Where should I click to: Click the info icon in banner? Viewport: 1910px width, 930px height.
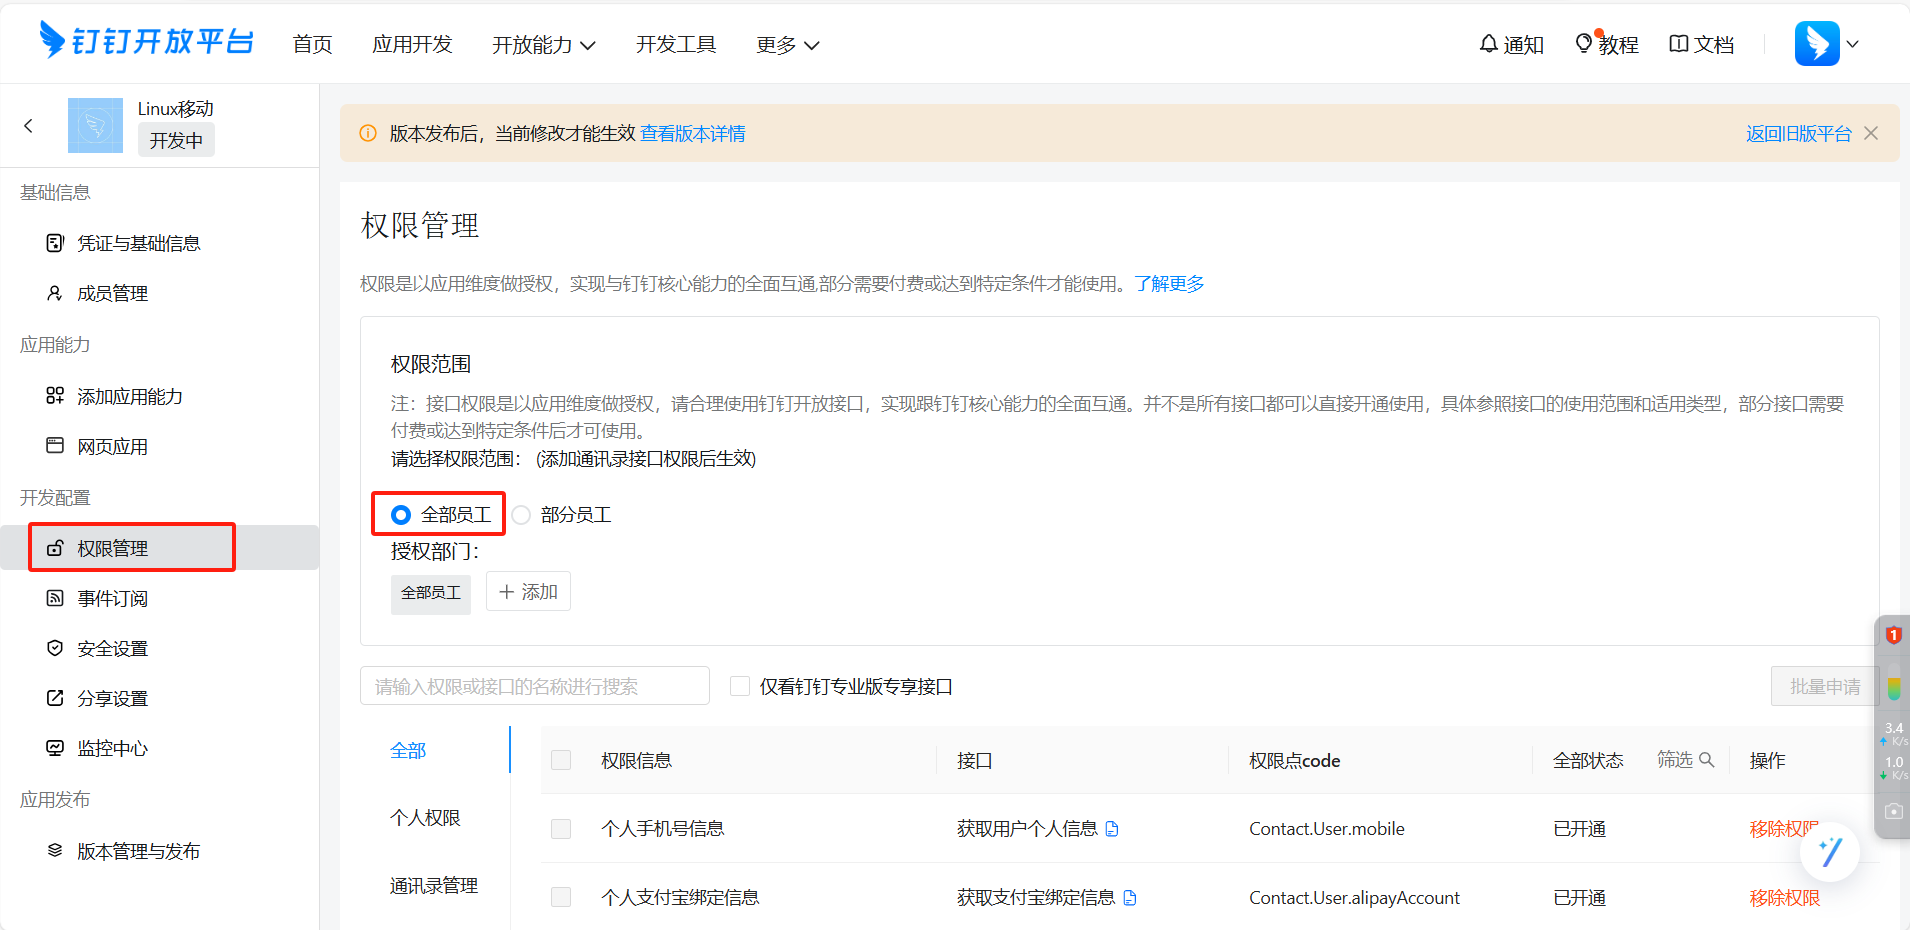pos(368,133)
